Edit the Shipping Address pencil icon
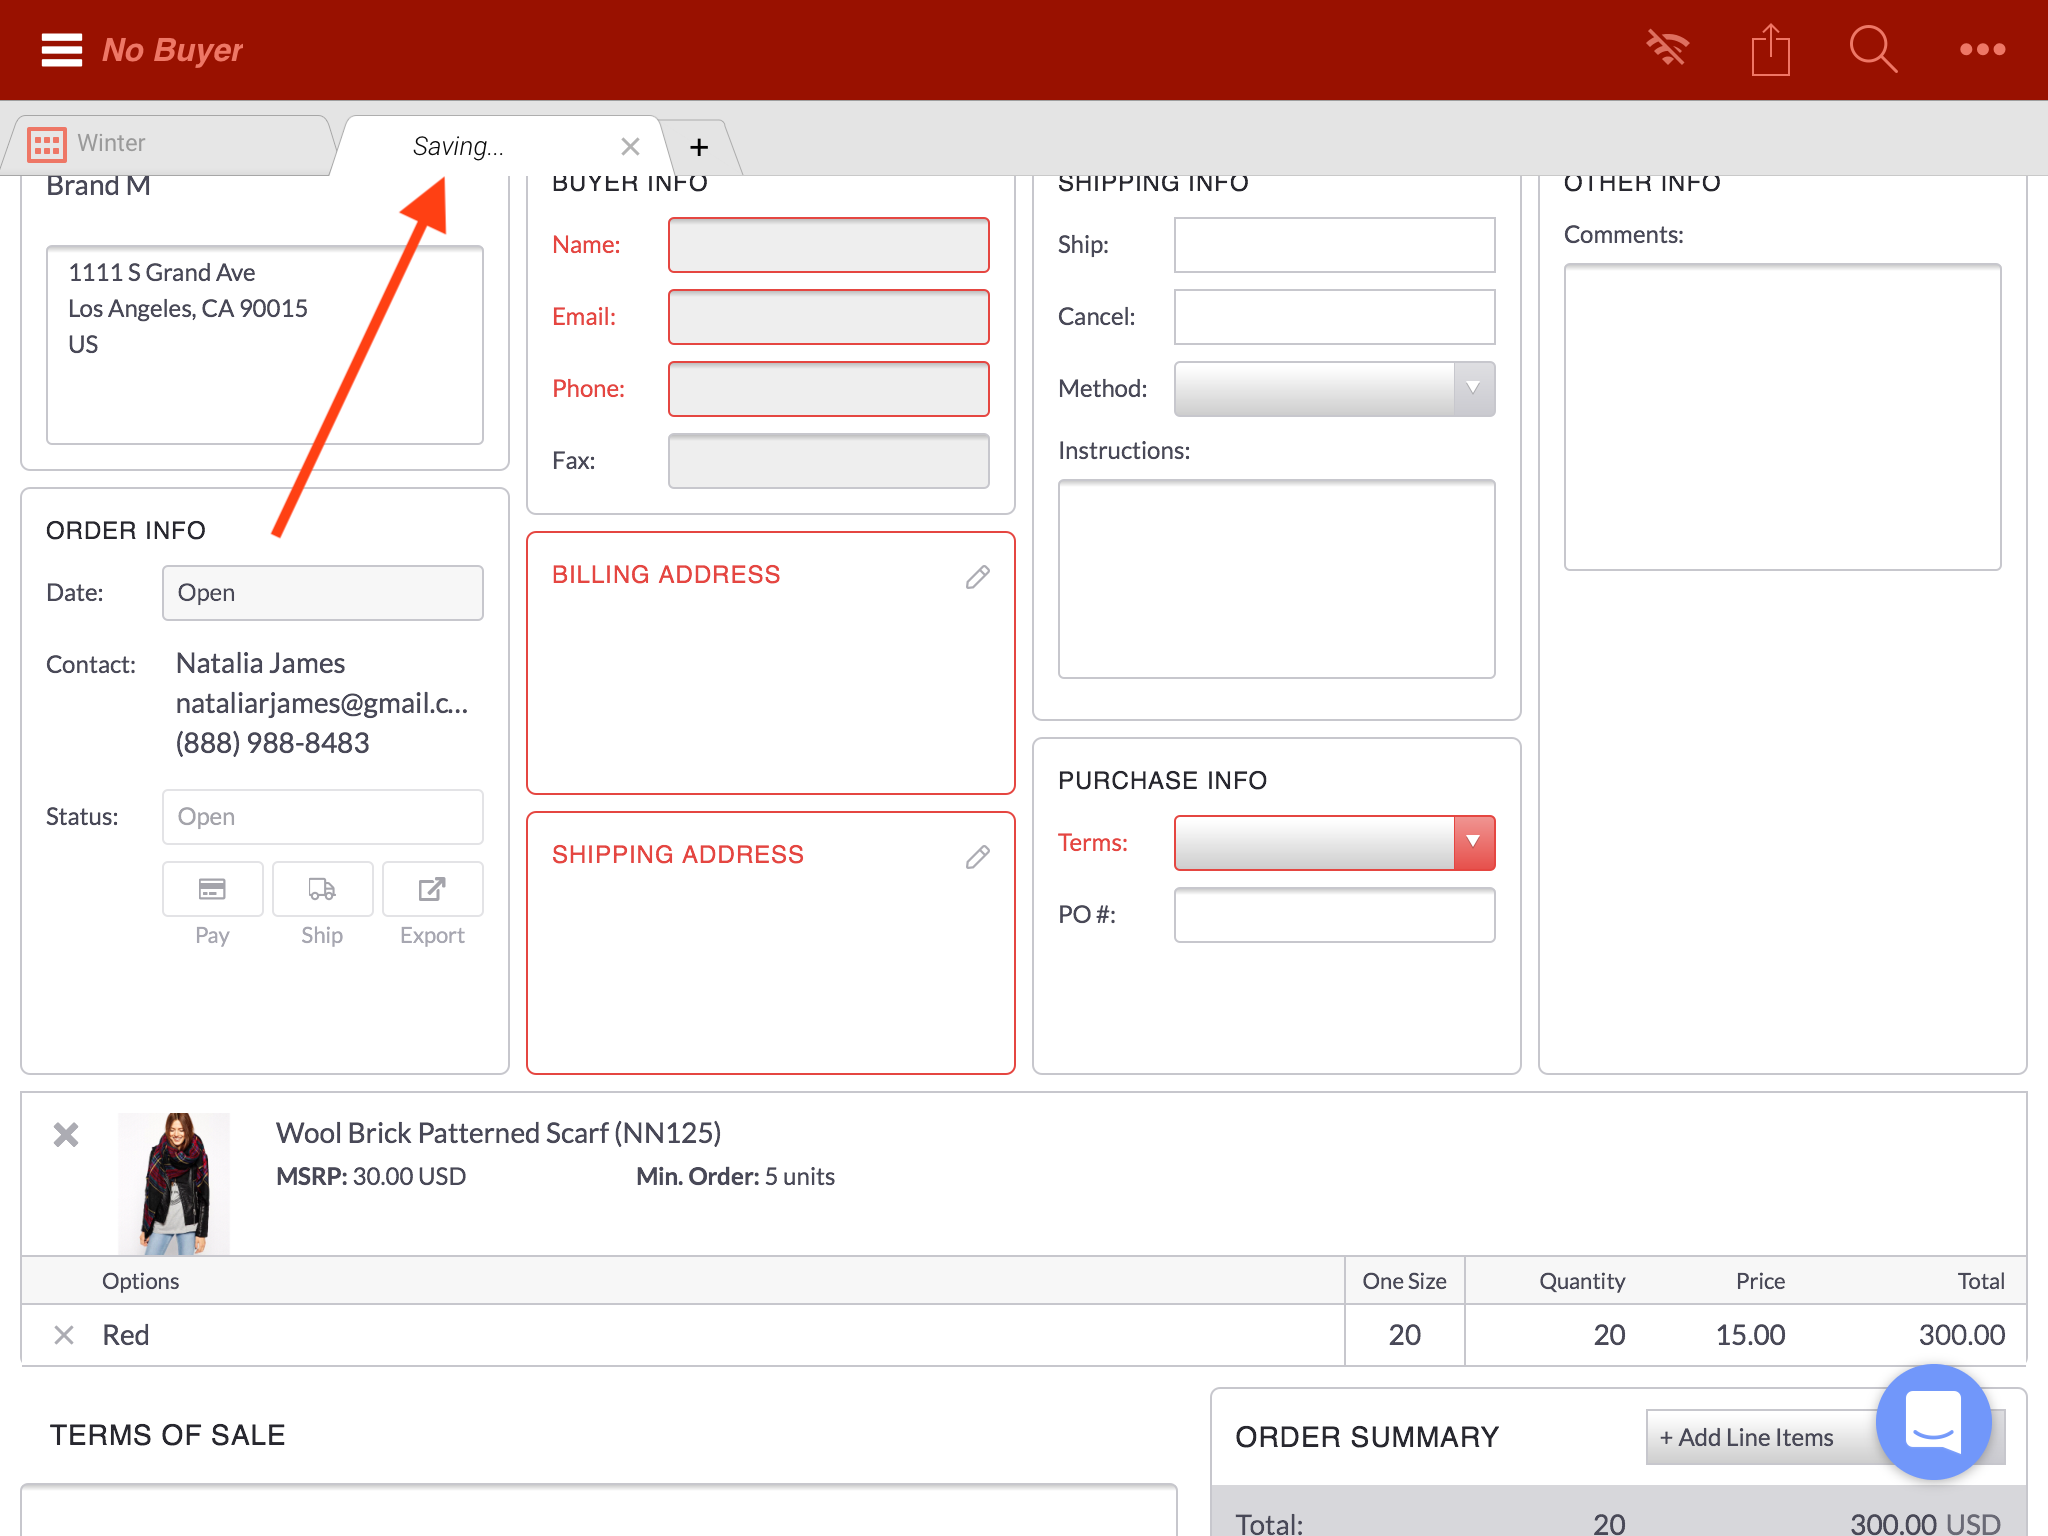Image resolution: width=2048 pixels, height=1536 pixels. point(978,857)
